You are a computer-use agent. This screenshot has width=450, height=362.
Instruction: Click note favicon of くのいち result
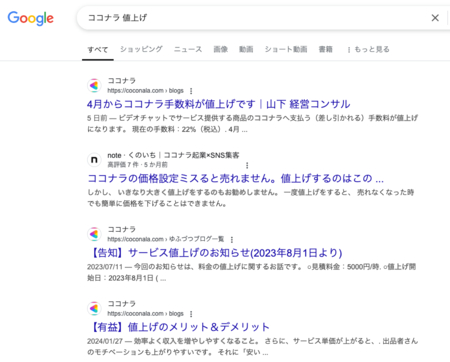tap(94, 160)
